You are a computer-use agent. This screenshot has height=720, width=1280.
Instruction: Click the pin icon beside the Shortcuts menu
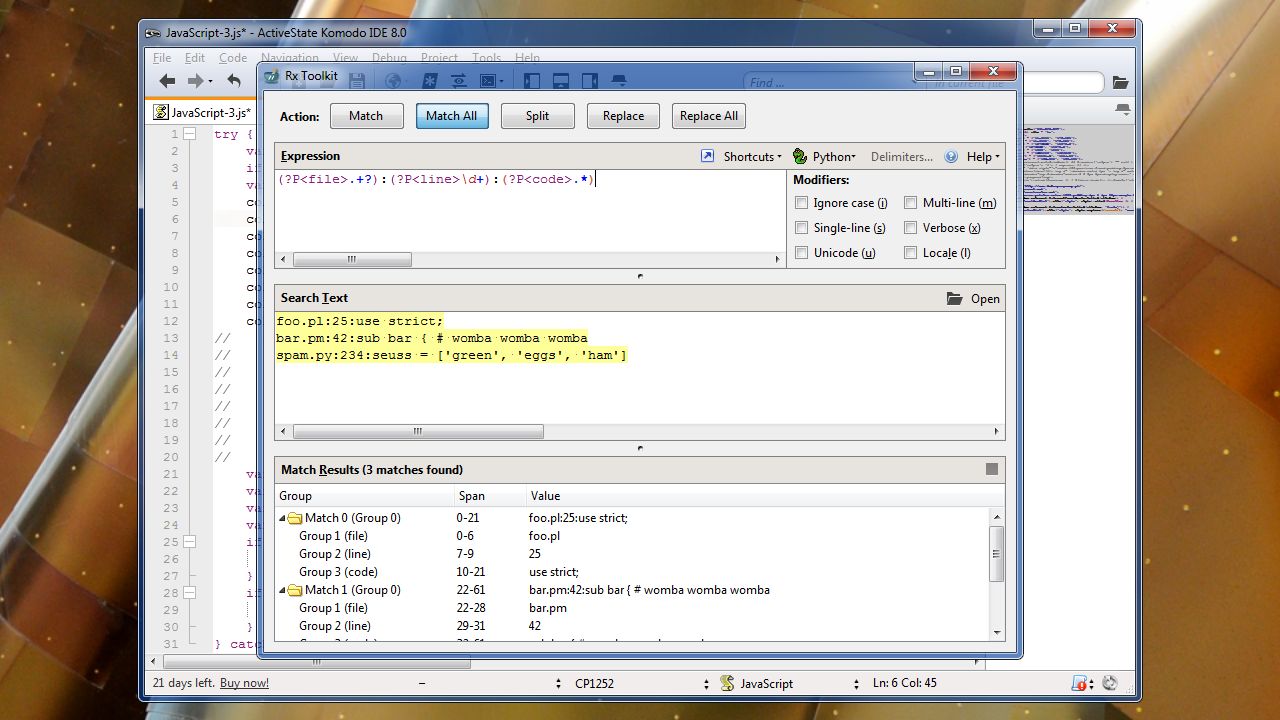707,156
